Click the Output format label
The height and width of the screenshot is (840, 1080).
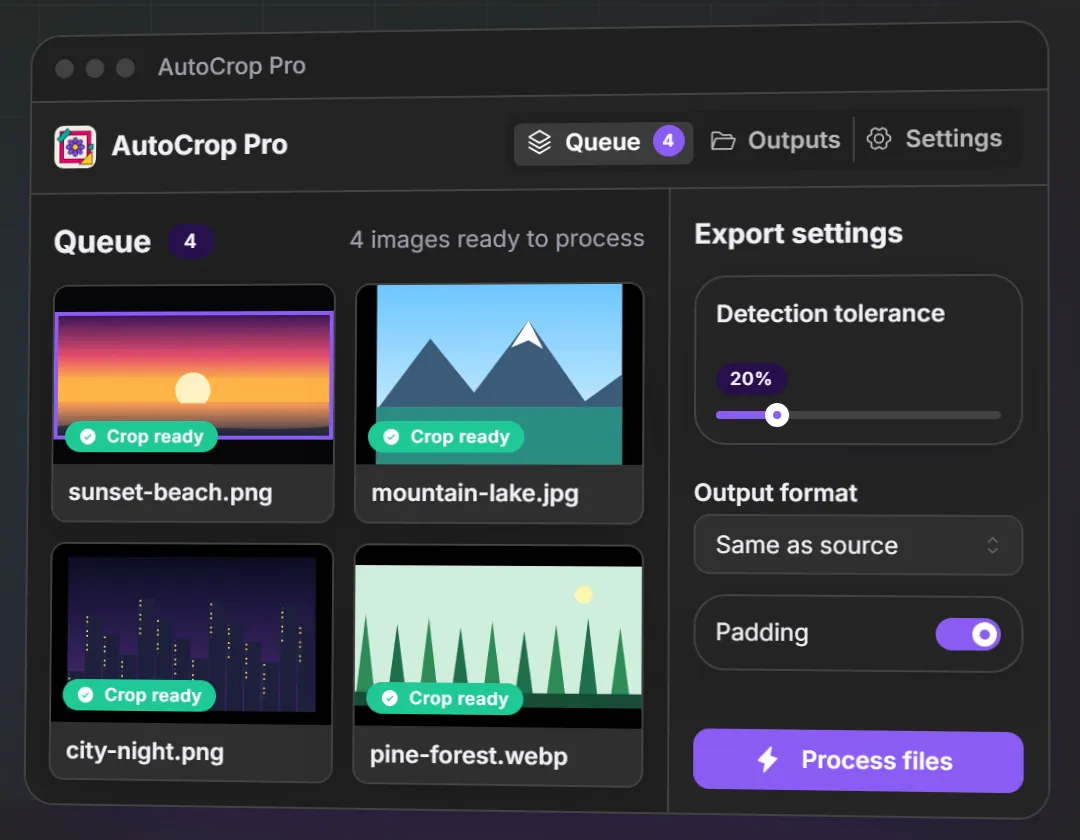point(776,493)
